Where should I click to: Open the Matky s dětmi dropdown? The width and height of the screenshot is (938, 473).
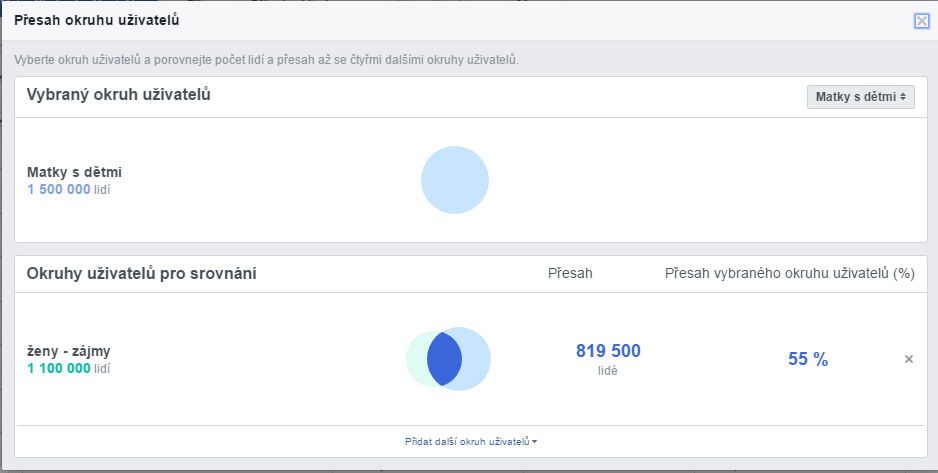[x=860, y=97]
